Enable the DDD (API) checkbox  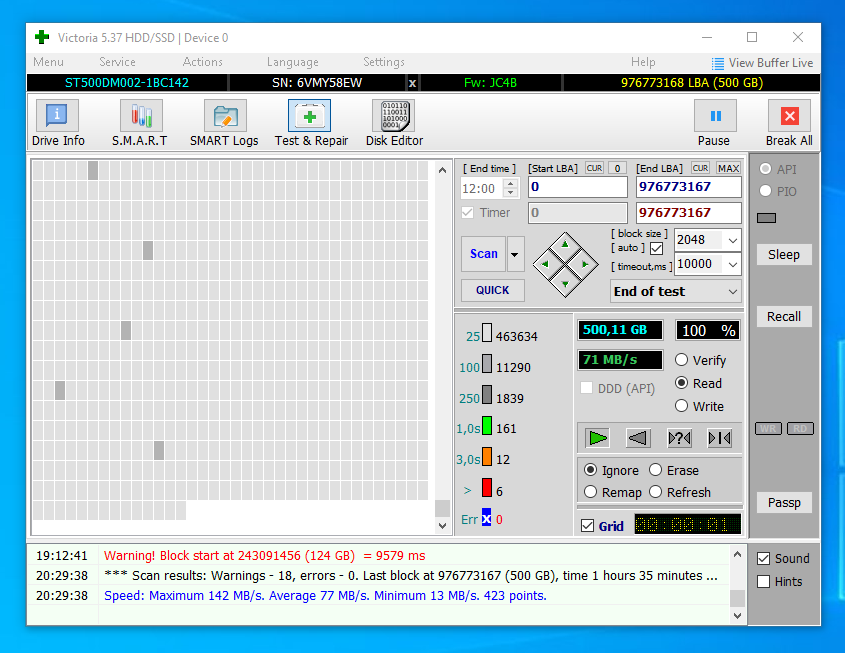click(586, 388)
